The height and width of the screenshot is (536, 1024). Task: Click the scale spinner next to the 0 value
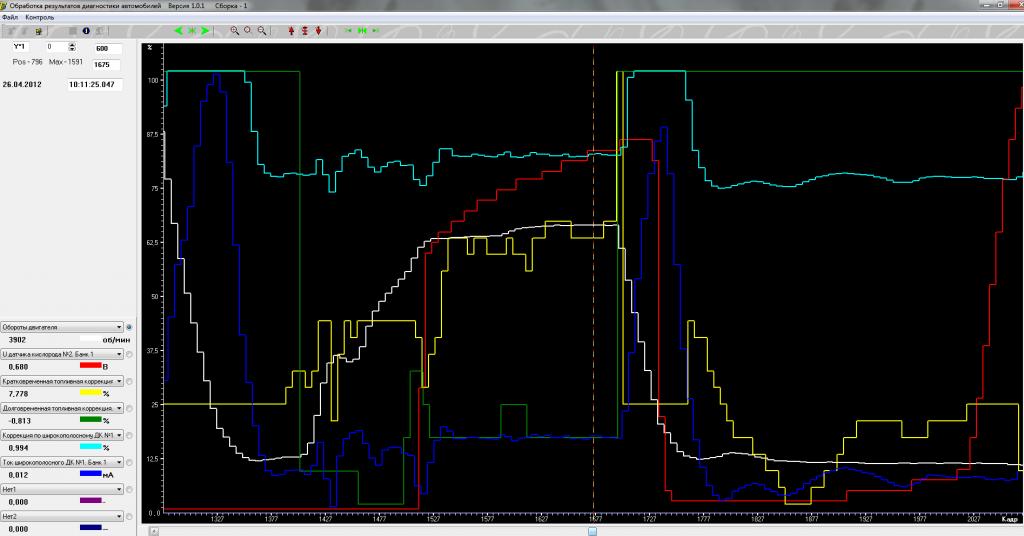(x=71, y=47)
